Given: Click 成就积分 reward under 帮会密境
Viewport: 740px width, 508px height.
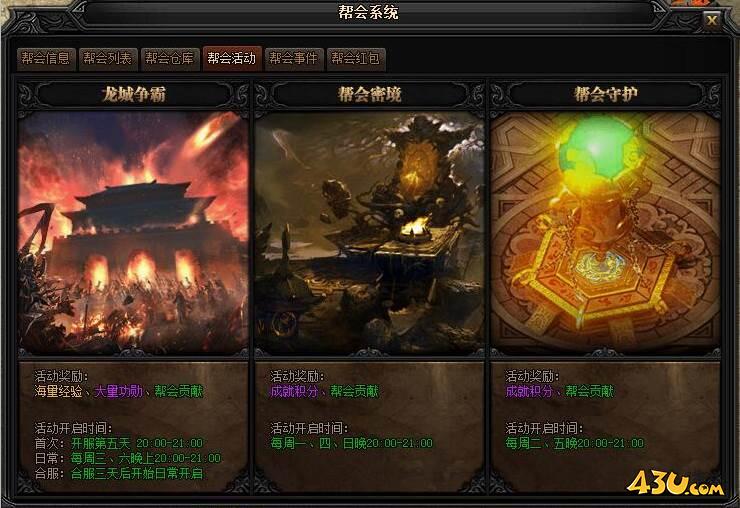Looking at the screenshot, I should coord(294,391).
